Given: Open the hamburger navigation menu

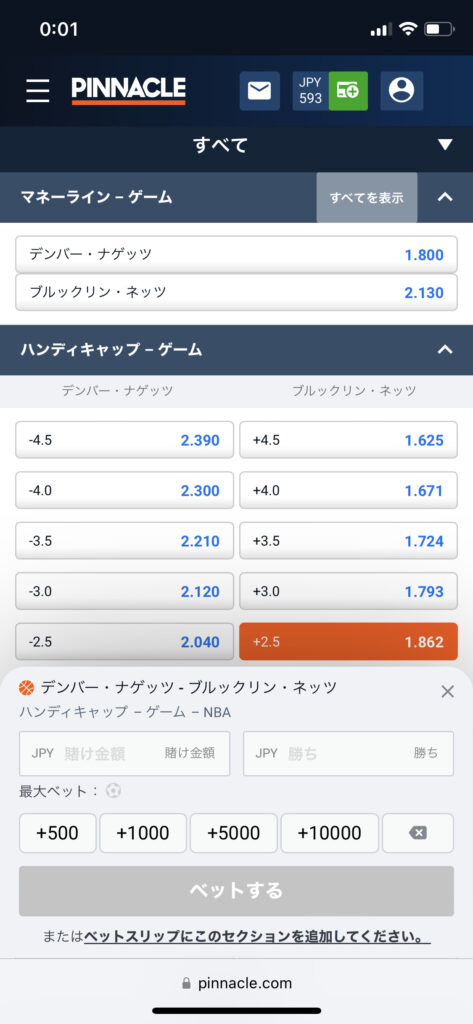Looking at the screenshot, I should point(38,91).
